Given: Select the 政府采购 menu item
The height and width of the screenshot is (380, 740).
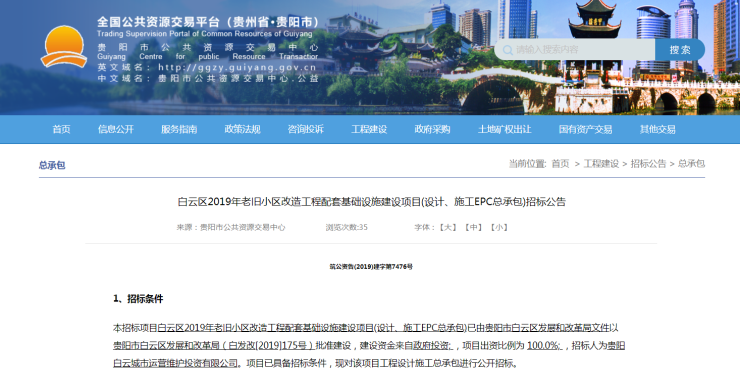Looking at the screenshot, I should pos(432,129).
